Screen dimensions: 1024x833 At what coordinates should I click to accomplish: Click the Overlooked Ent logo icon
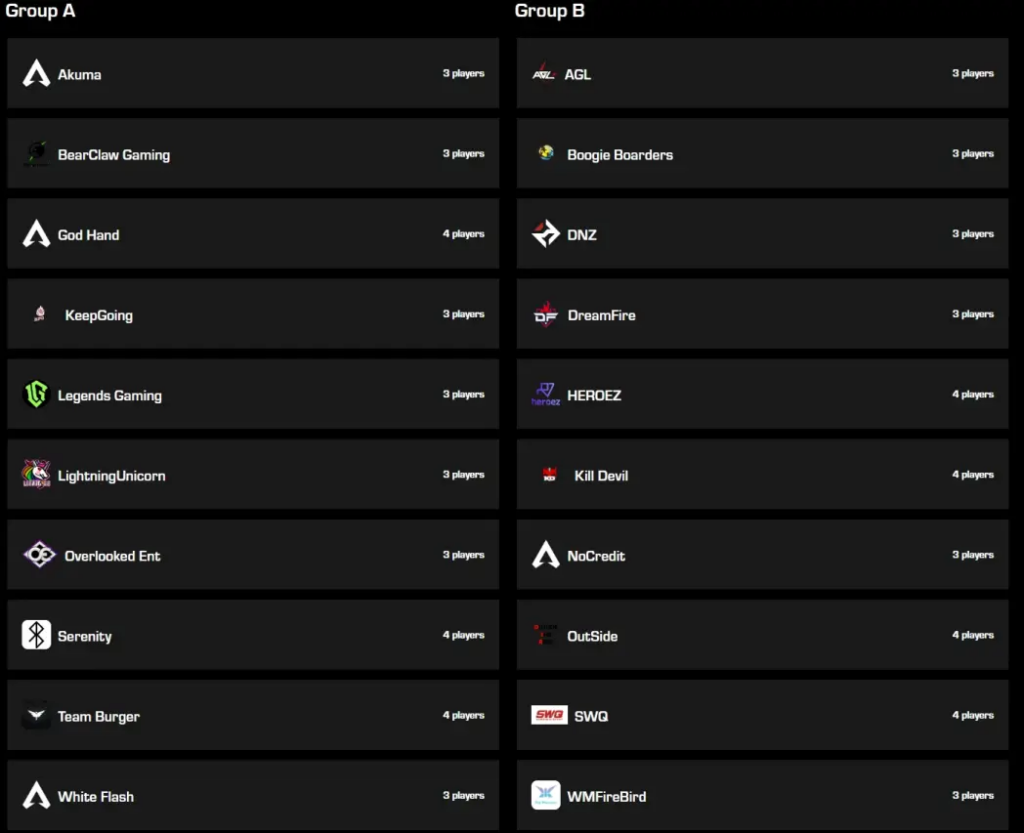tap(40, 555)
